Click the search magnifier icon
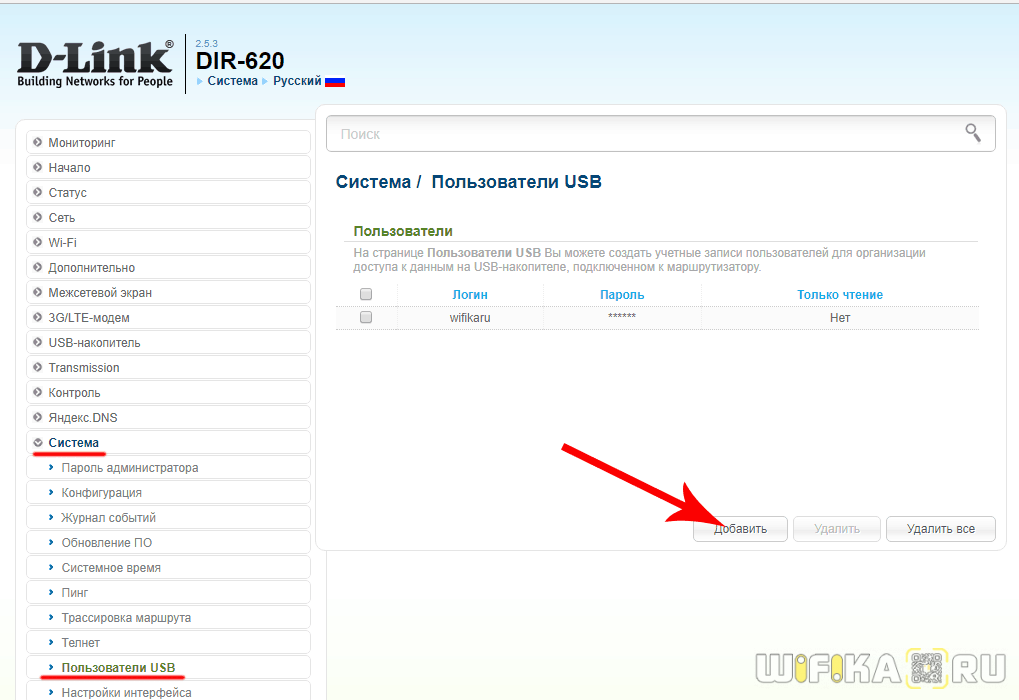 pyautogui.click(x=973, y=133)
